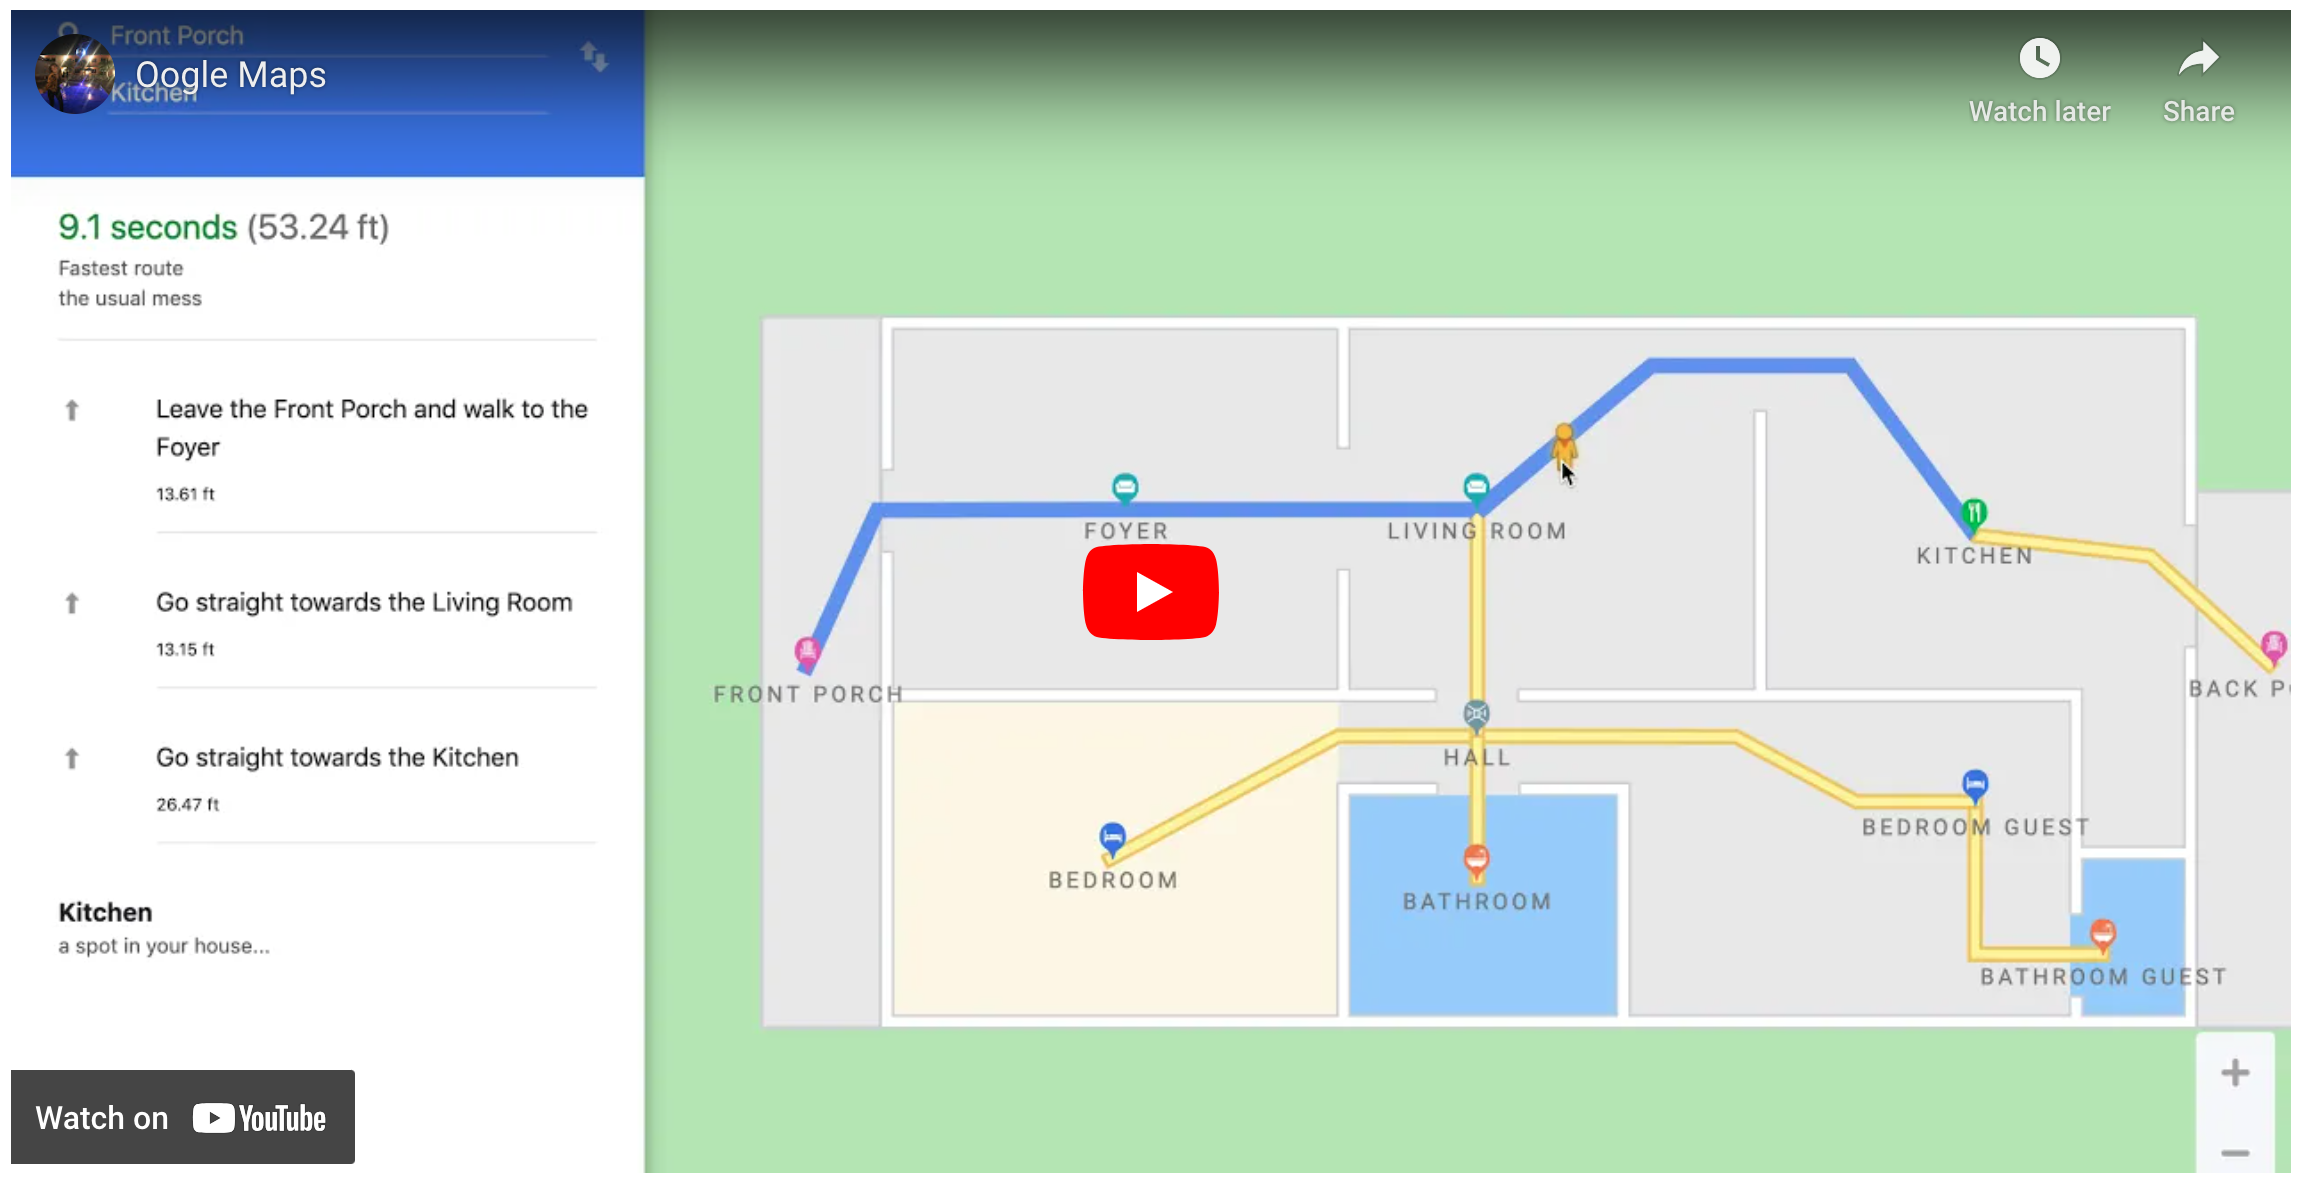Viewport: 2300px width, 1186px height.
Task: Click the Bedroom bed pin
Action: pos(1112,837)
